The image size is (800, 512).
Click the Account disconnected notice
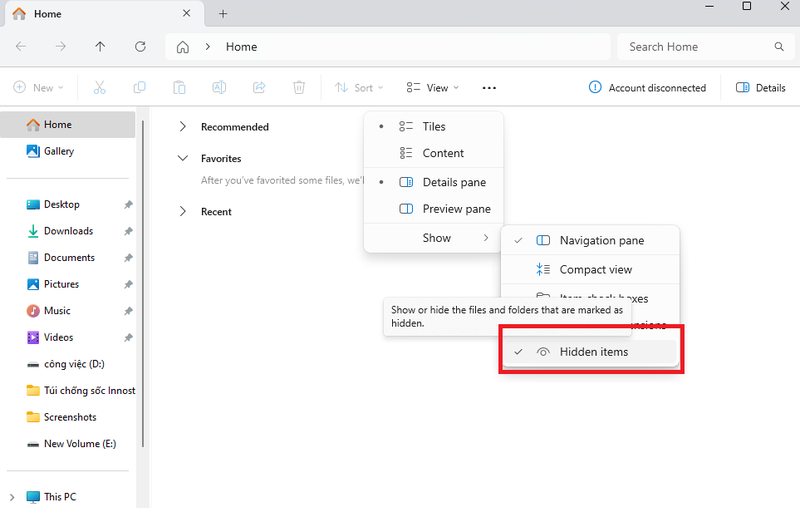pos(647,88)
